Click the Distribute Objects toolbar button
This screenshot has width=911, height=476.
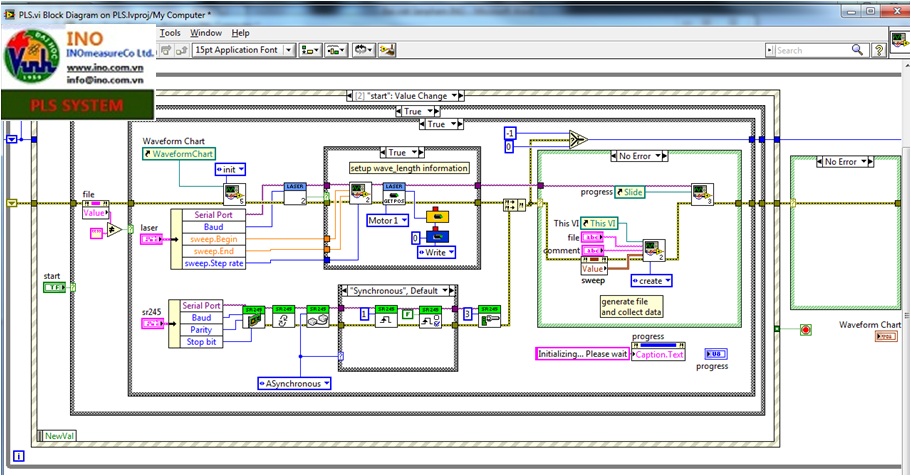click(x=336, y=50)
